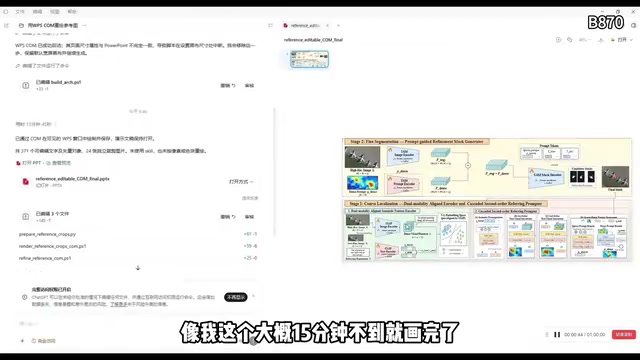Toggle the sidebar icon left of conversation title
The height and width of the screenshot is (360, 640).
(x=7, y=25)
